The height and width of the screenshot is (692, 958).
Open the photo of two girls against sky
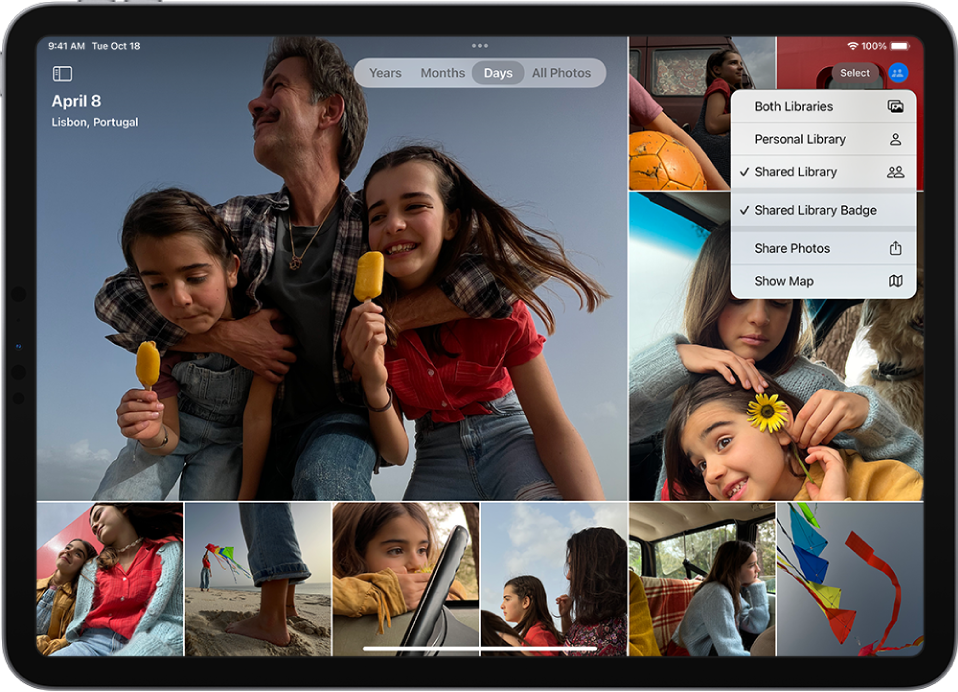coord(554,579)
